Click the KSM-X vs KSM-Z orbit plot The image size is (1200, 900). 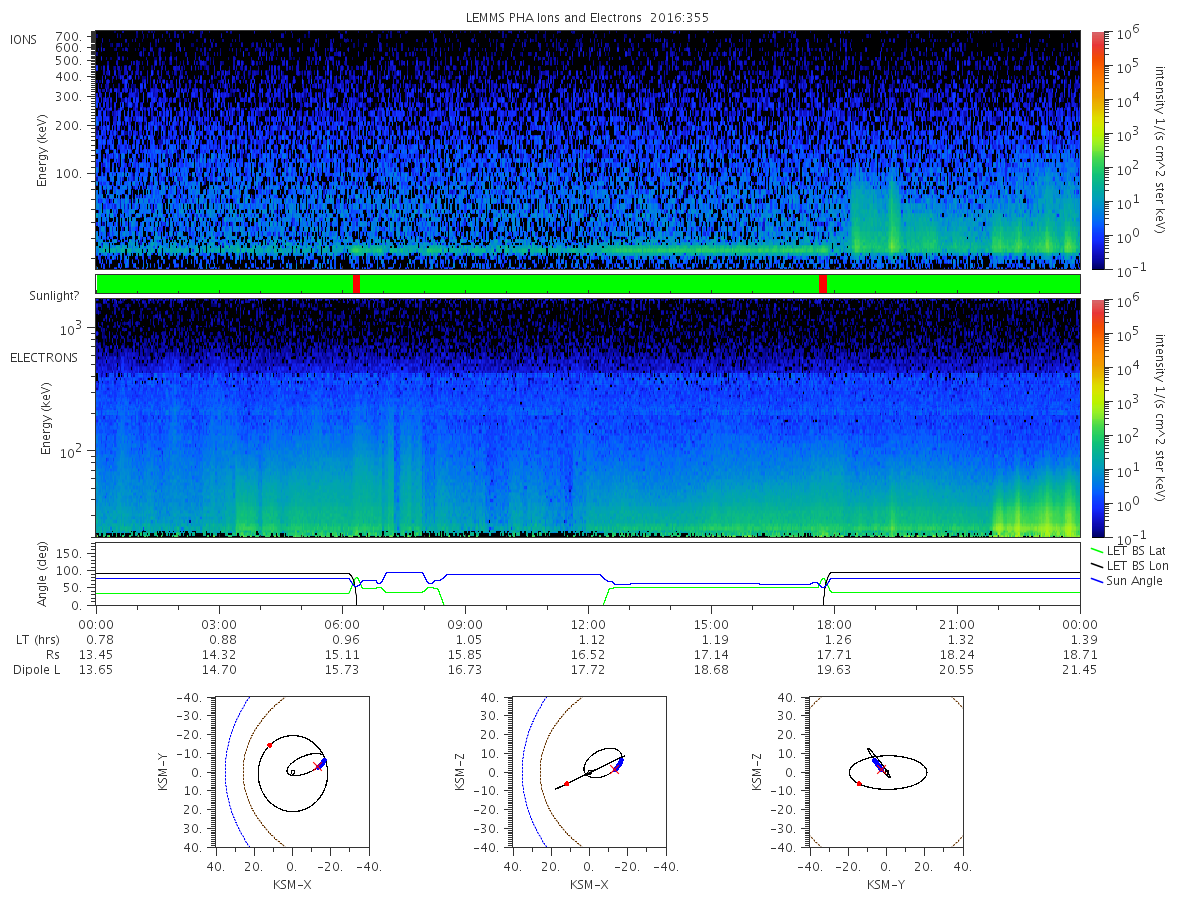coord(588,772)
